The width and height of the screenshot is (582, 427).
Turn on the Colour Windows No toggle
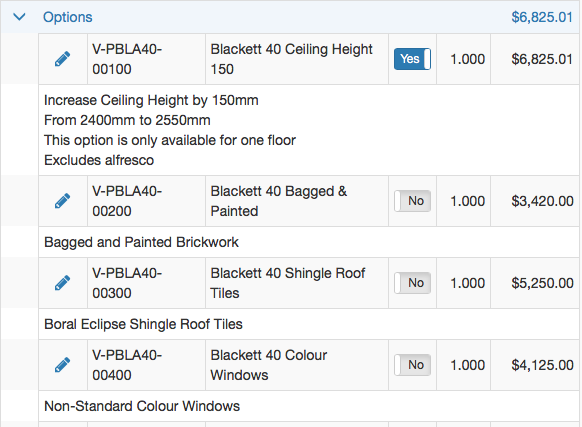(412, 365)
